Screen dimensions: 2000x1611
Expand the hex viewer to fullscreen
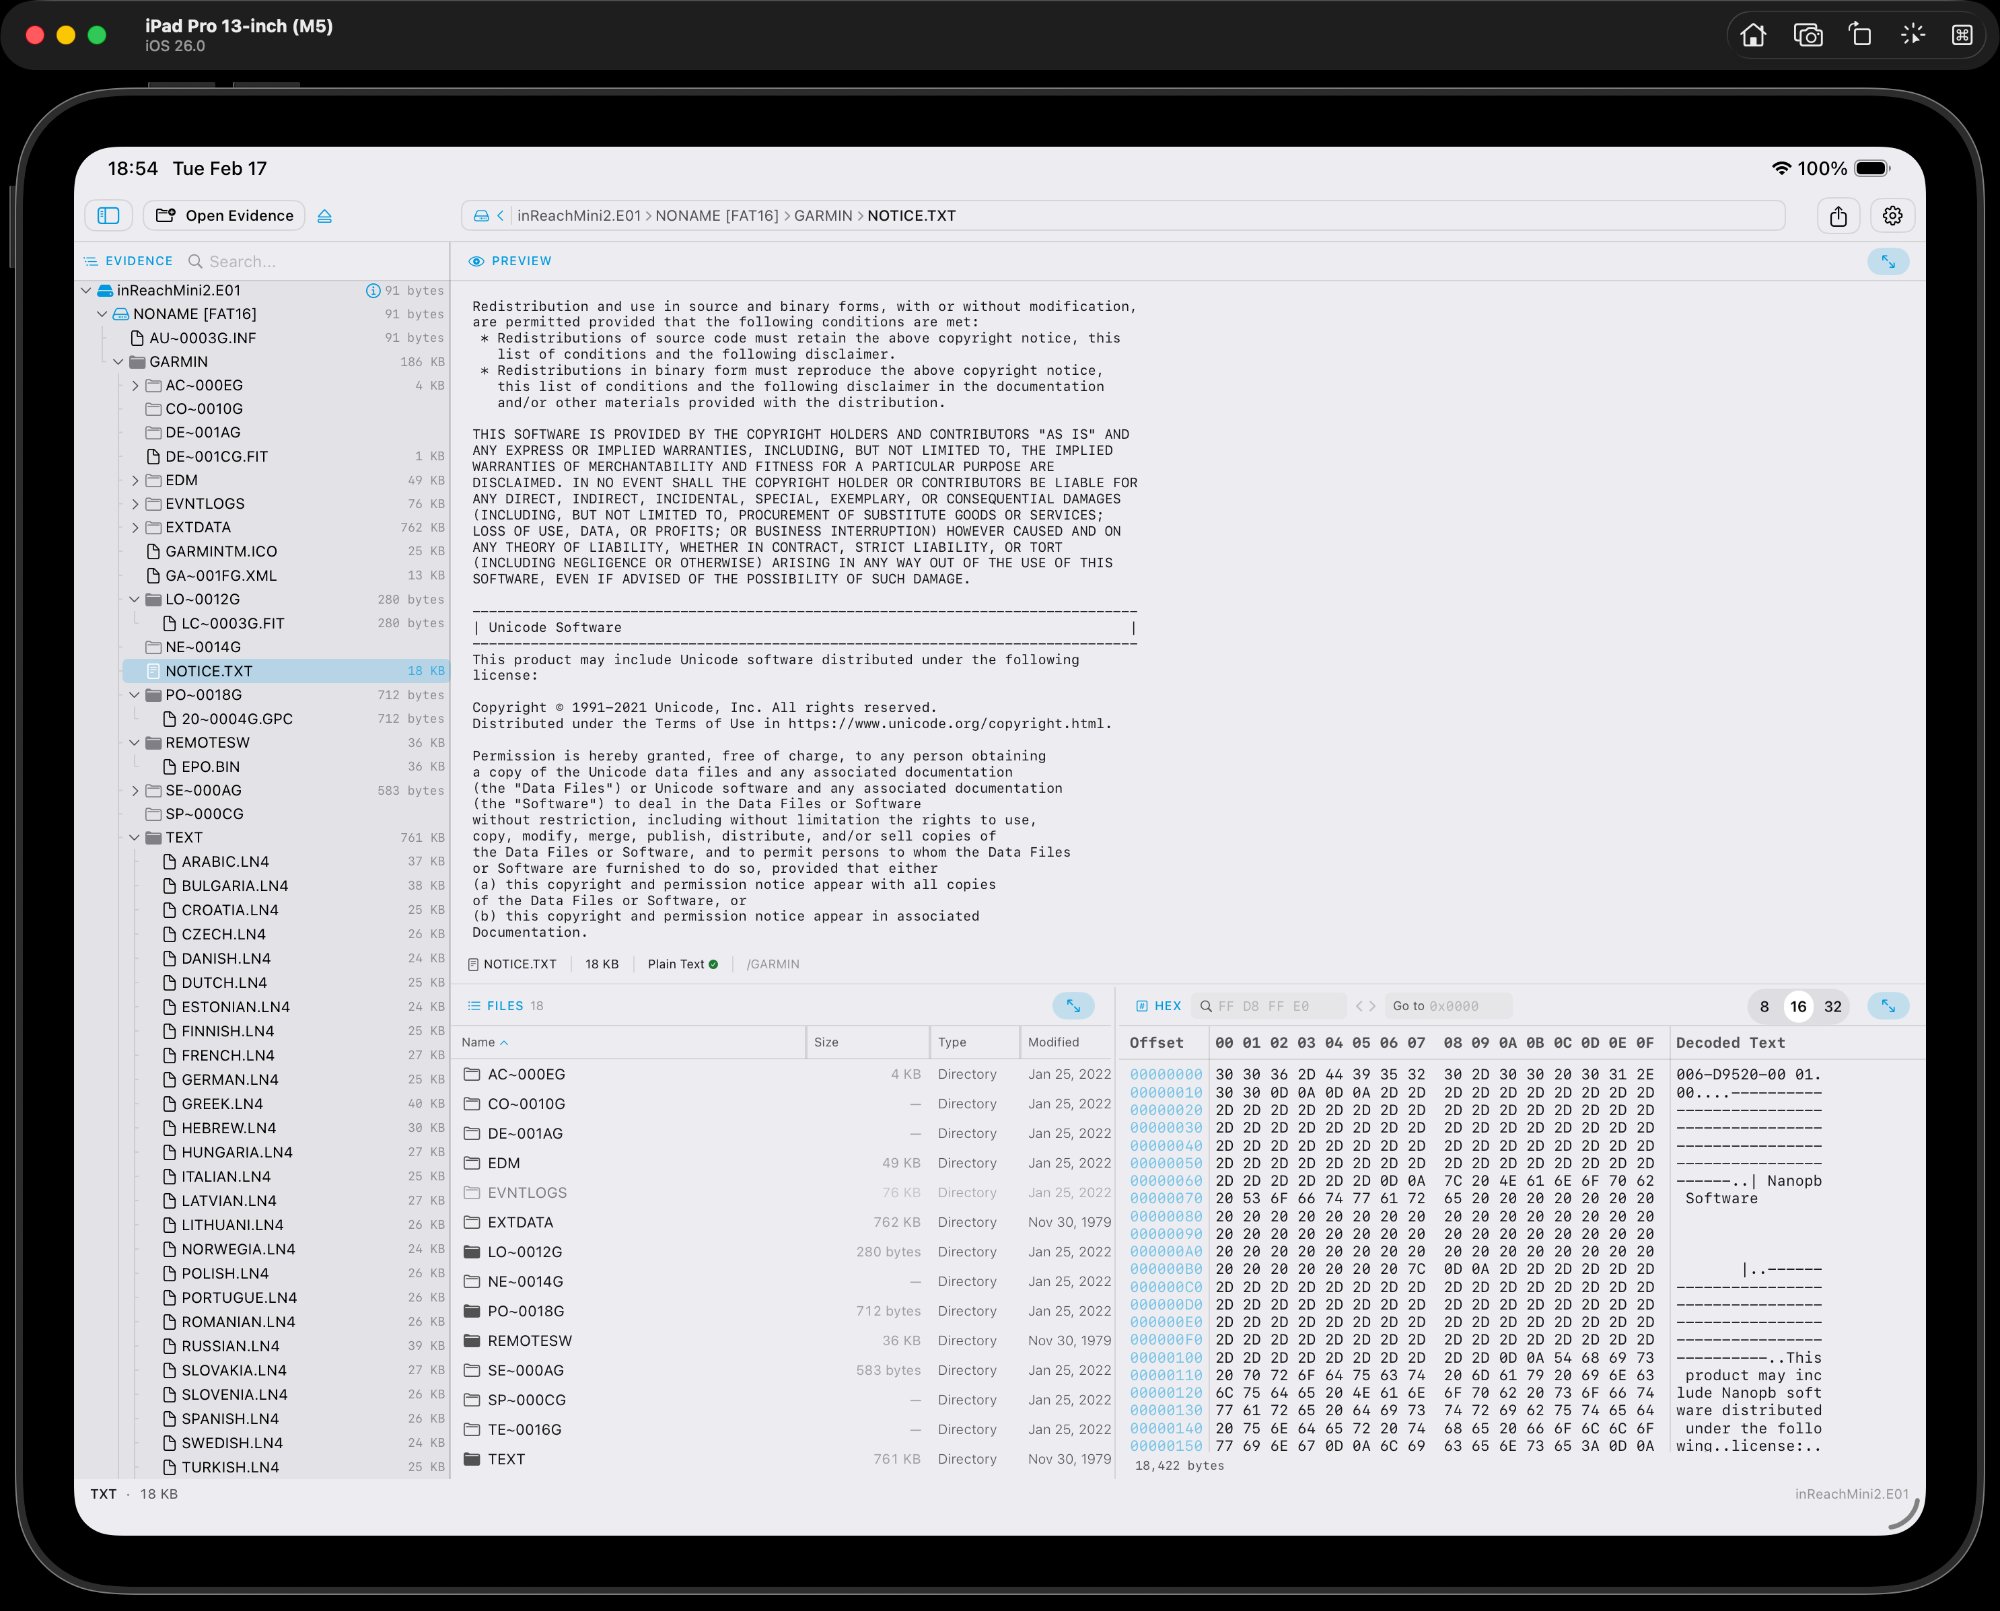pos(1888,1006)
